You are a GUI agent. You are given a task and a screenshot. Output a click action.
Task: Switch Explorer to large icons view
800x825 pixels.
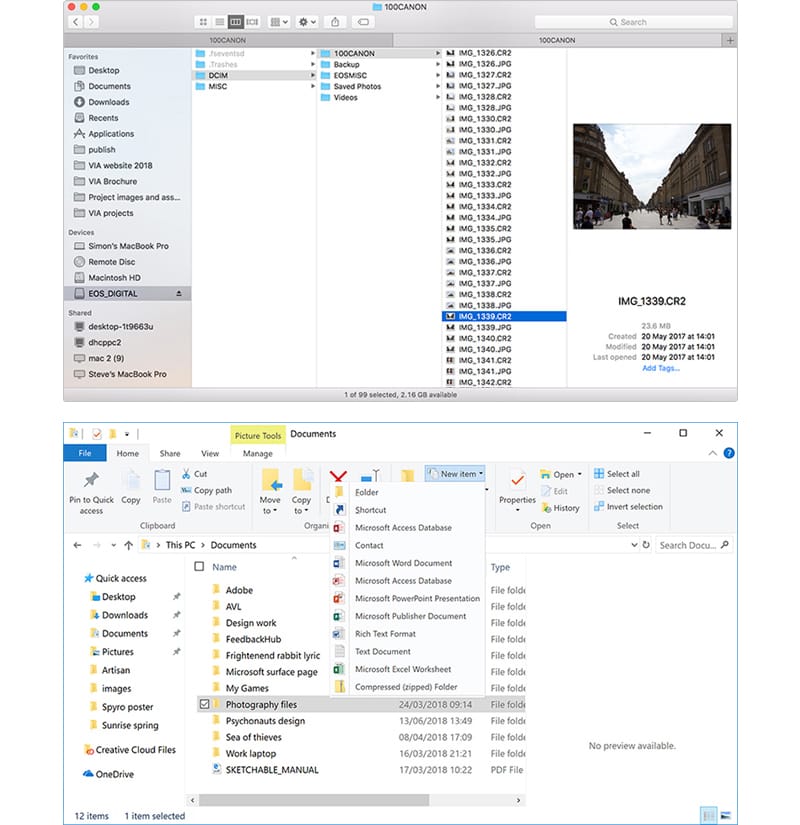[x=726, y=816]
